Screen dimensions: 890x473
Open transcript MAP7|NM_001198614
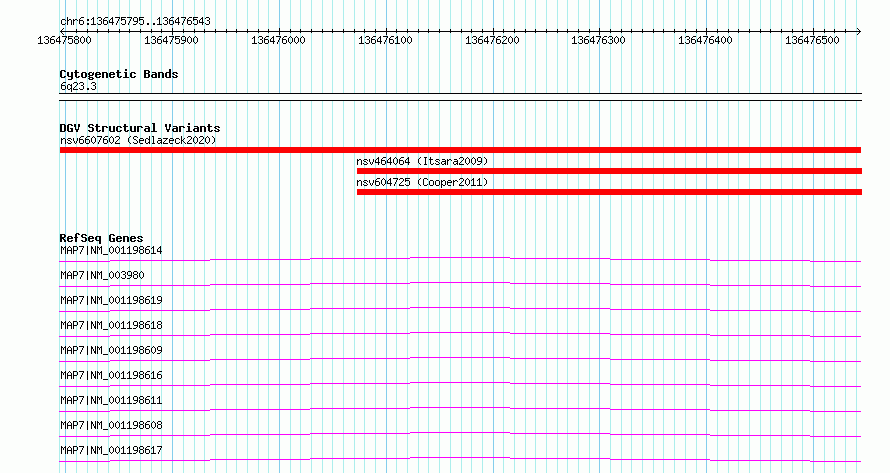pyautogui.click(x=111, y=250)
